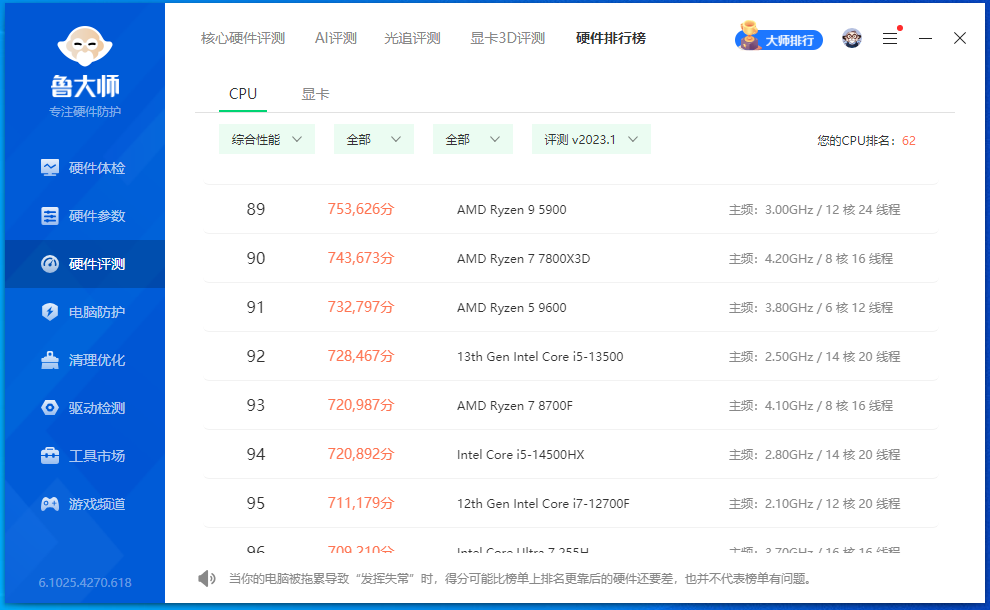Click score 720,892分
This screenshot has height=610, width=990.
[x=361, y=454]
